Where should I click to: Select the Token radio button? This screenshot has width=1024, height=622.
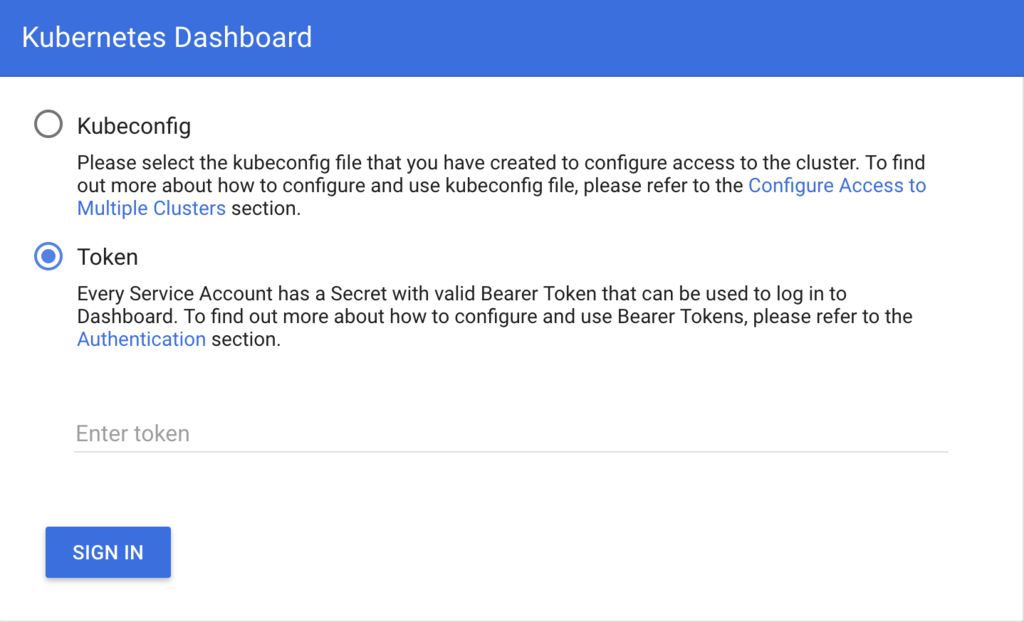point(48,257)
